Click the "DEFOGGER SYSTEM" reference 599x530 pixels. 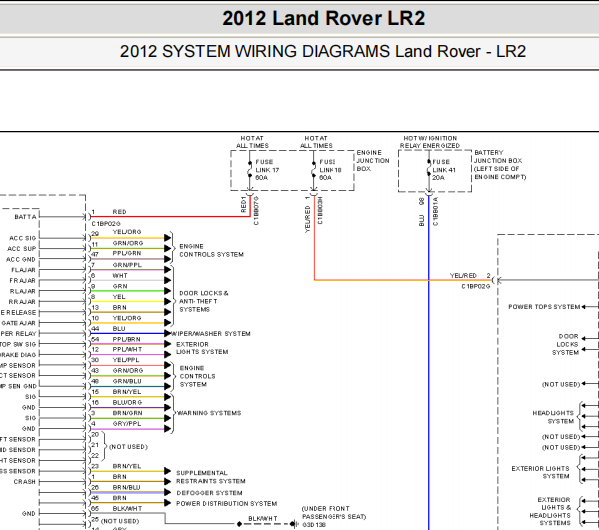coord(209,493)
